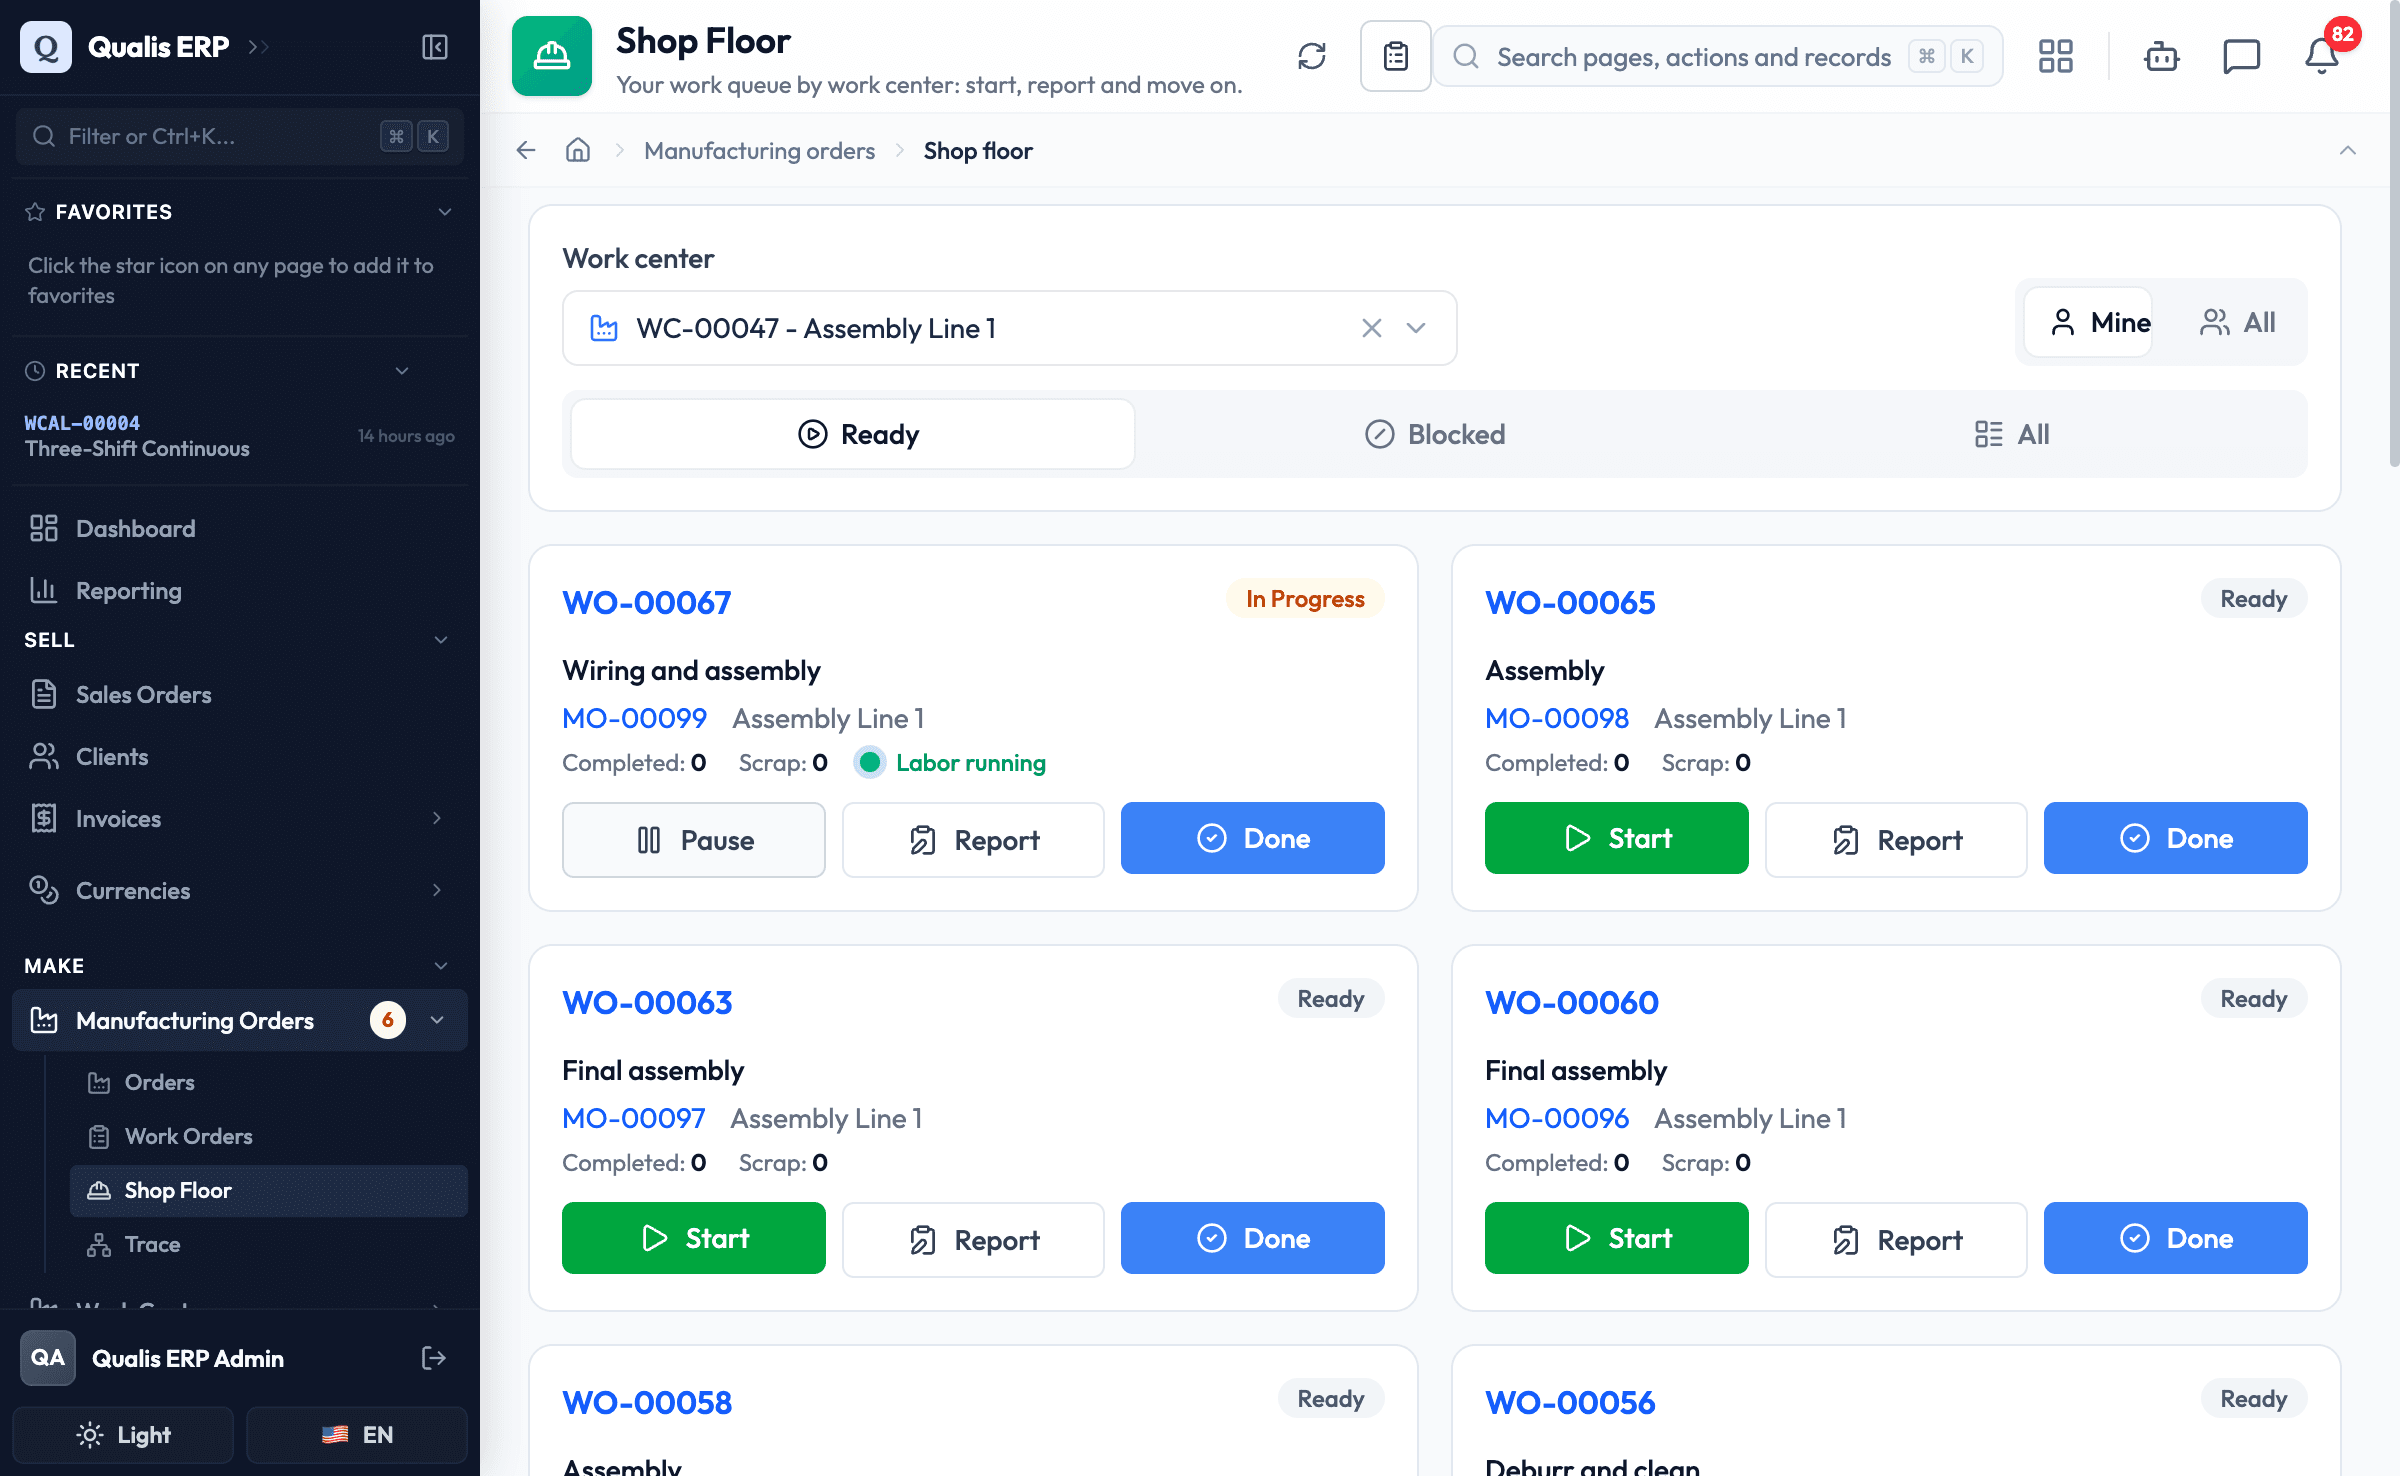Open notifications bell with 82 badge
The height and width of the screenshot is (1476, 2400).
point(2322,56)
